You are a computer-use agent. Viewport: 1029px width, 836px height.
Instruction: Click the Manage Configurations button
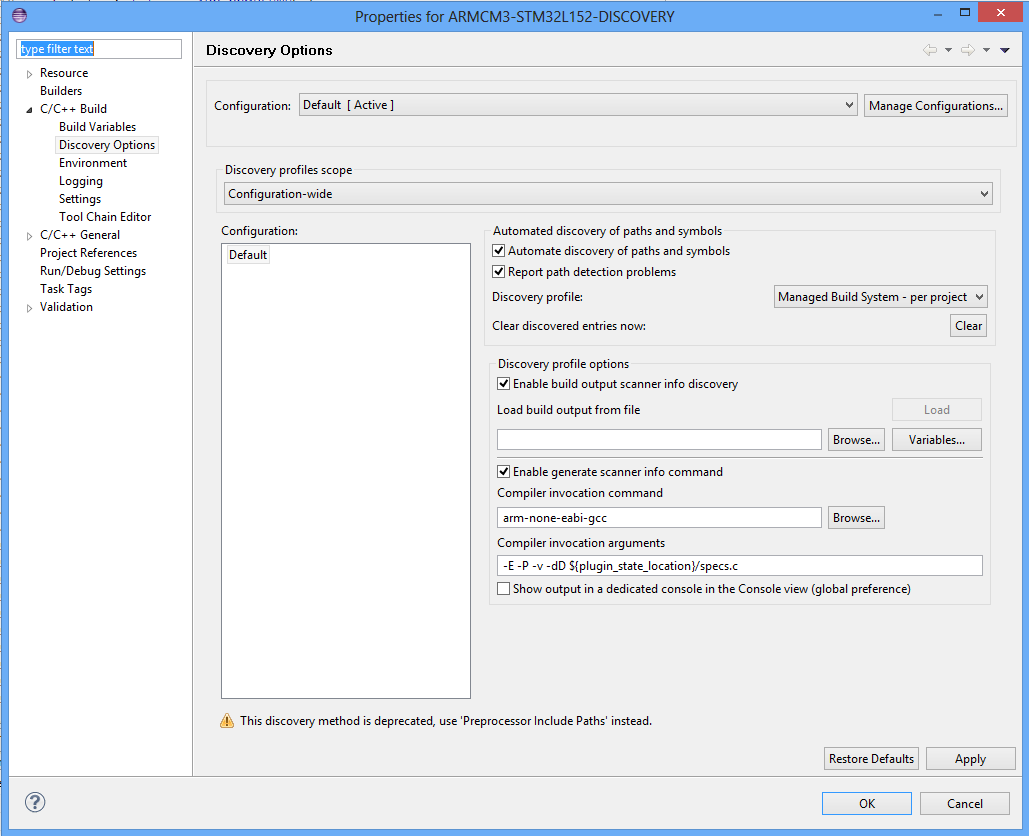click(x=936, y=106)
